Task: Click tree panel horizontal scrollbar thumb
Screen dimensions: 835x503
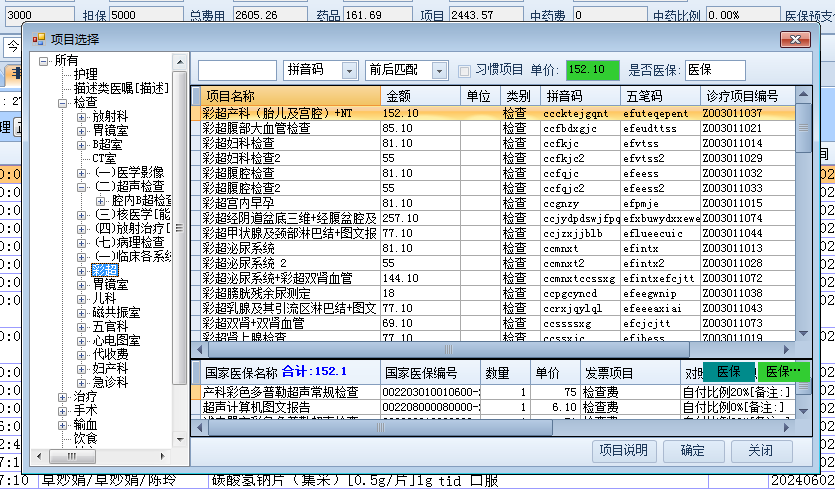Action: click(72, 456)
